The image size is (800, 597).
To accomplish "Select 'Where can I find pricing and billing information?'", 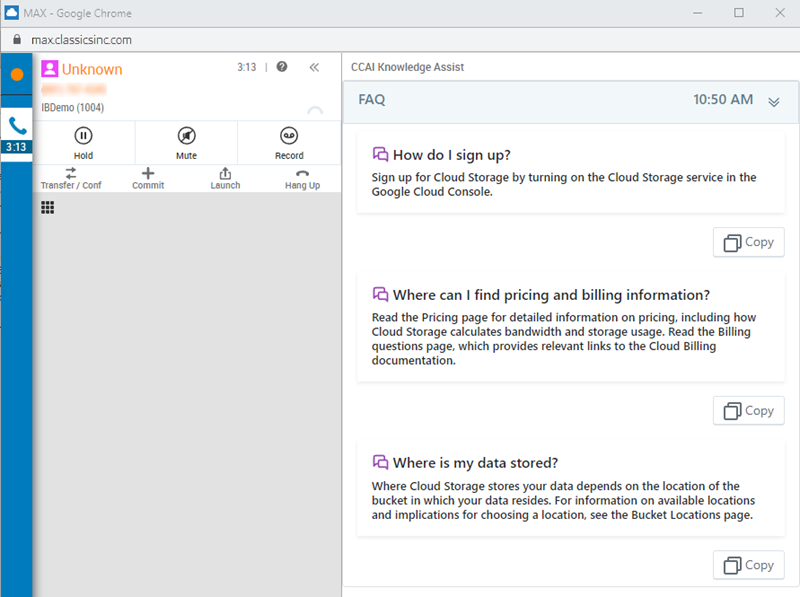I will 551,295.
